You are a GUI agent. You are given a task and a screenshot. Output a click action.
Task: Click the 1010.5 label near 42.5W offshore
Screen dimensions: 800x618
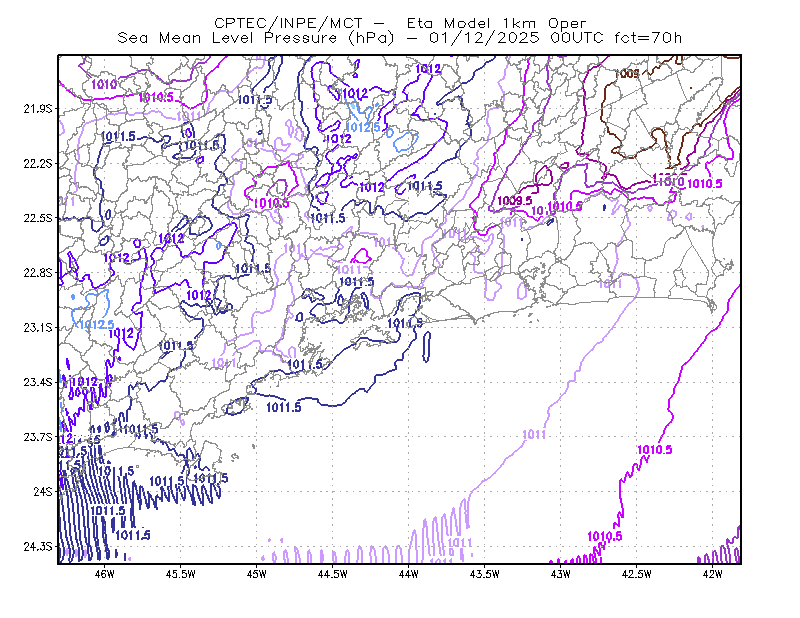coord(655,450)
